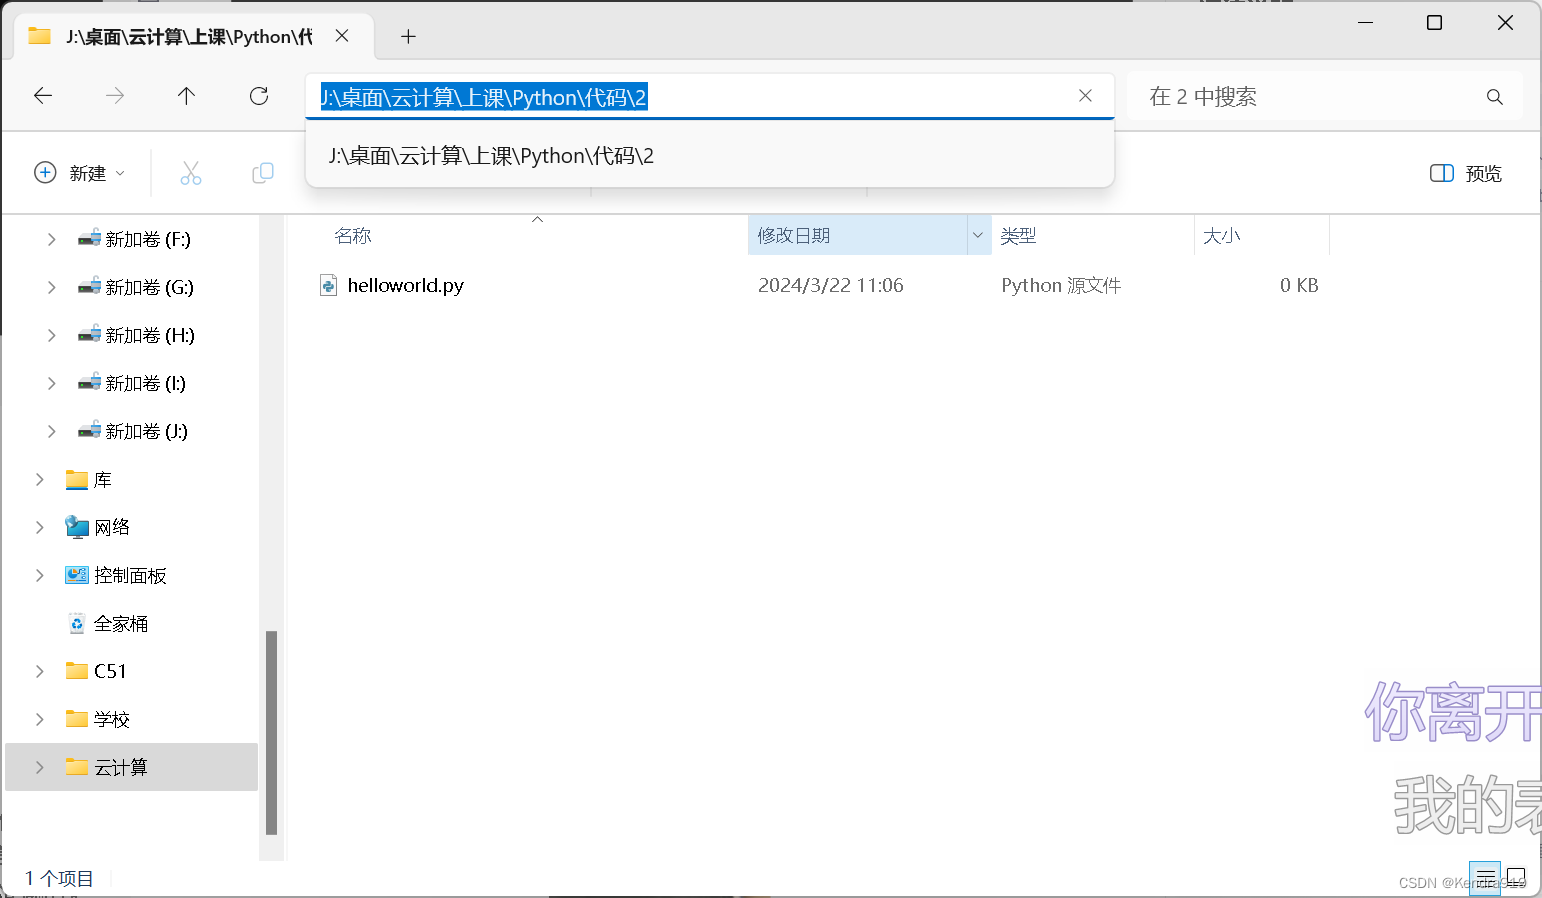The height and width of the screenshot is (898, 1542).
Task: Switch to large icons view layout
Action: pos(1516,878)
